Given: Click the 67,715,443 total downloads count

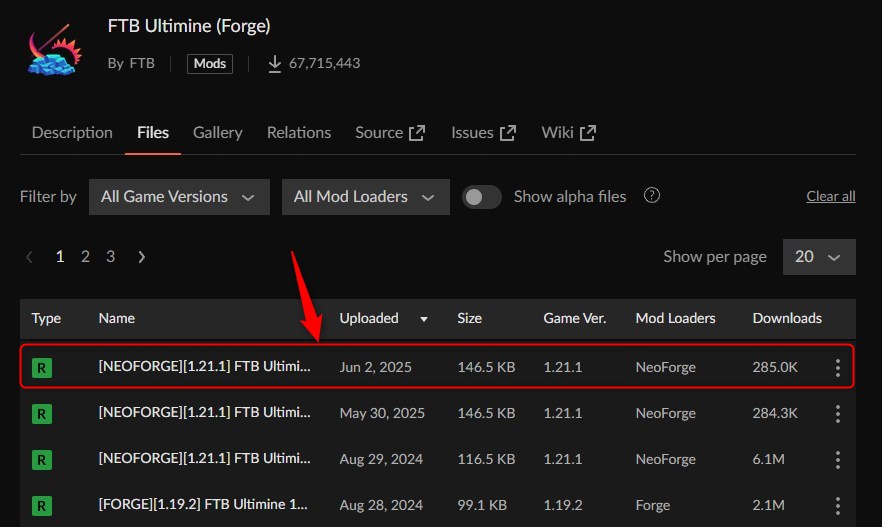Looking at the screenshot, I should point(325,63).
